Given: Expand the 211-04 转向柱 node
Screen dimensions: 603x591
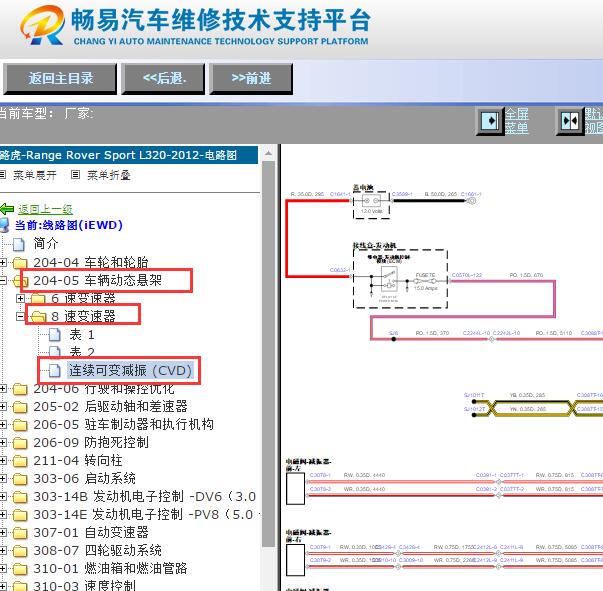Looking at the screenshot, I should pos(3,461).
